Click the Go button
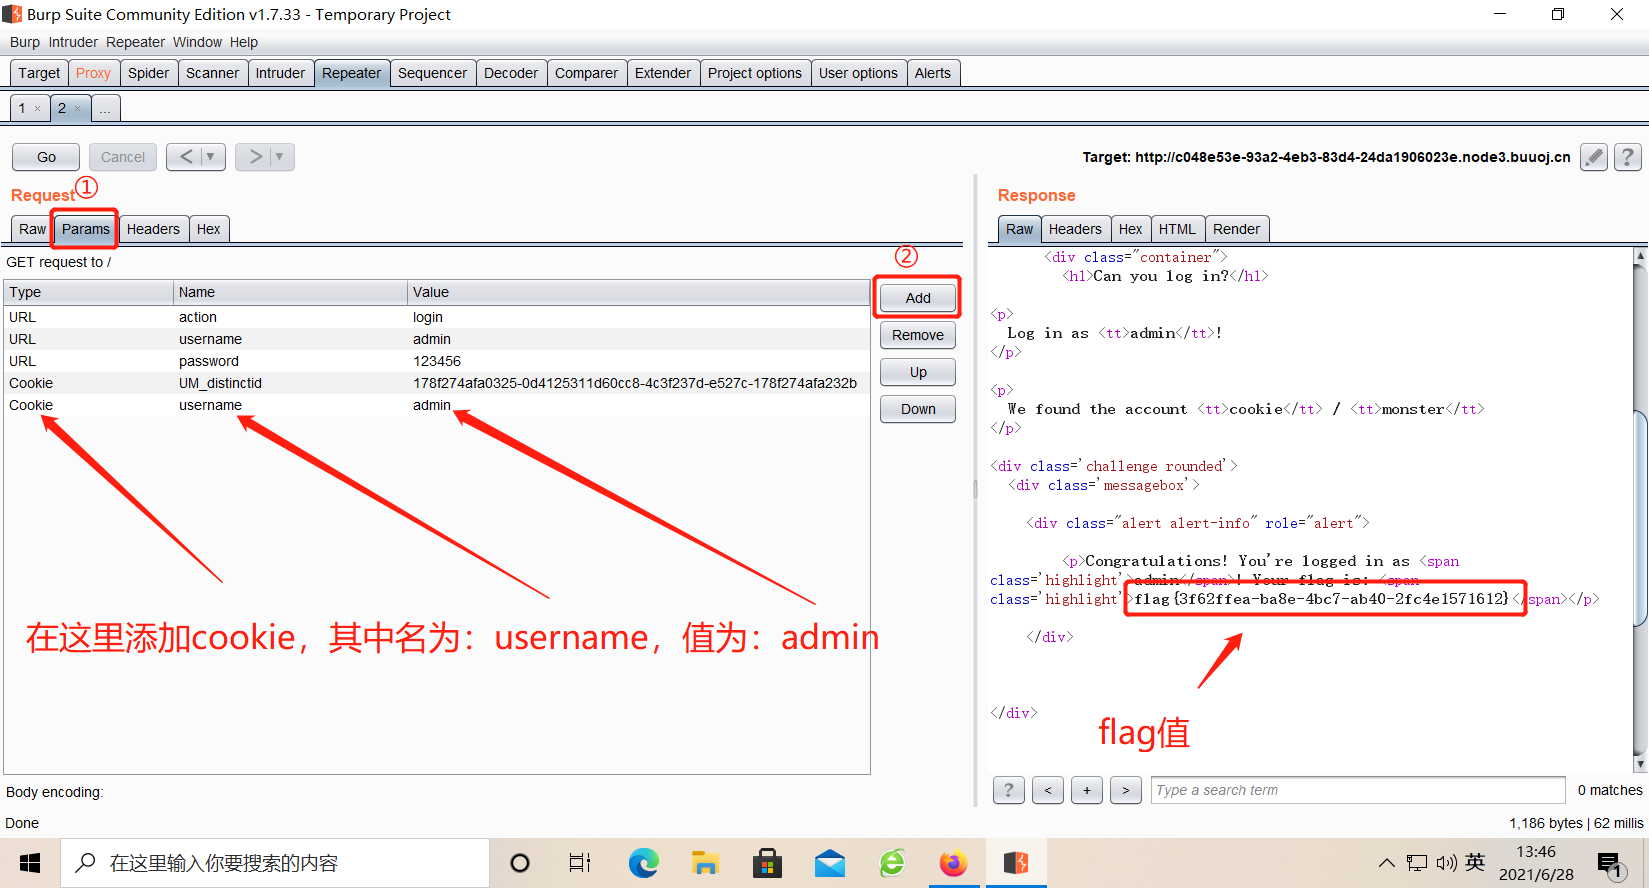The height and width of the screenshot is (888, 1649). [46, 157]
